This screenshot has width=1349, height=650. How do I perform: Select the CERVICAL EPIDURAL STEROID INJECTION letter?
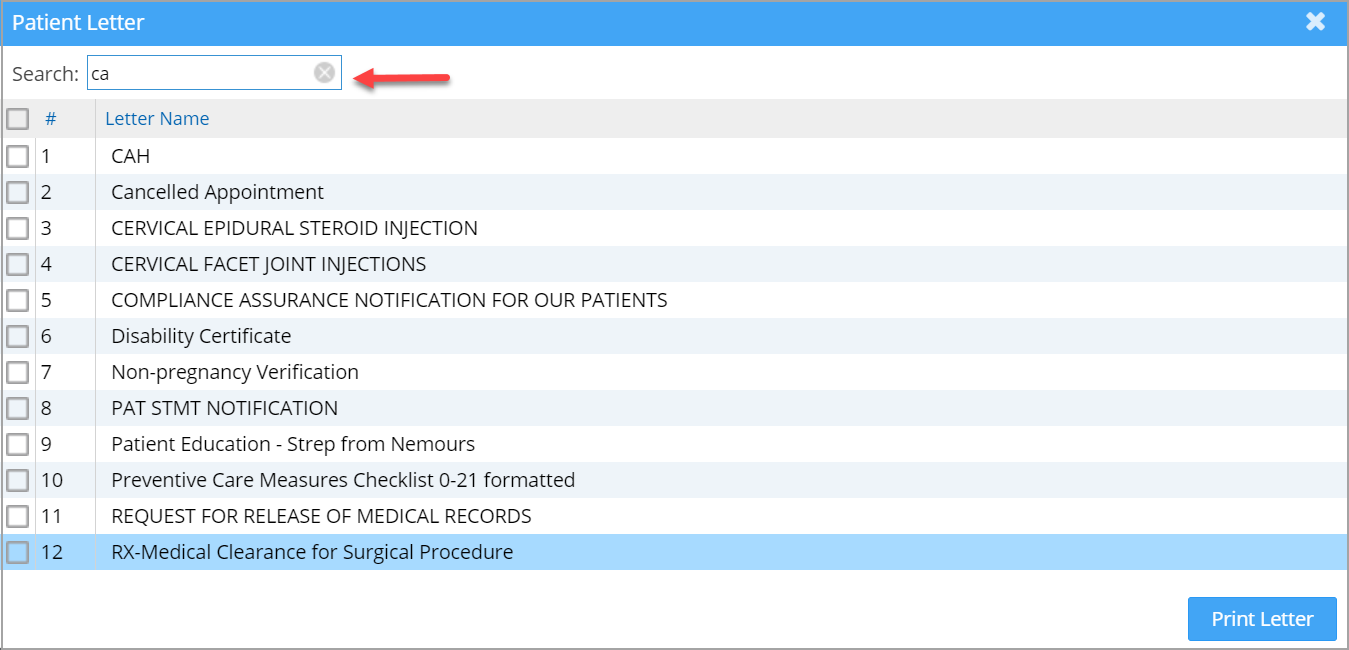tap(294, 228)
